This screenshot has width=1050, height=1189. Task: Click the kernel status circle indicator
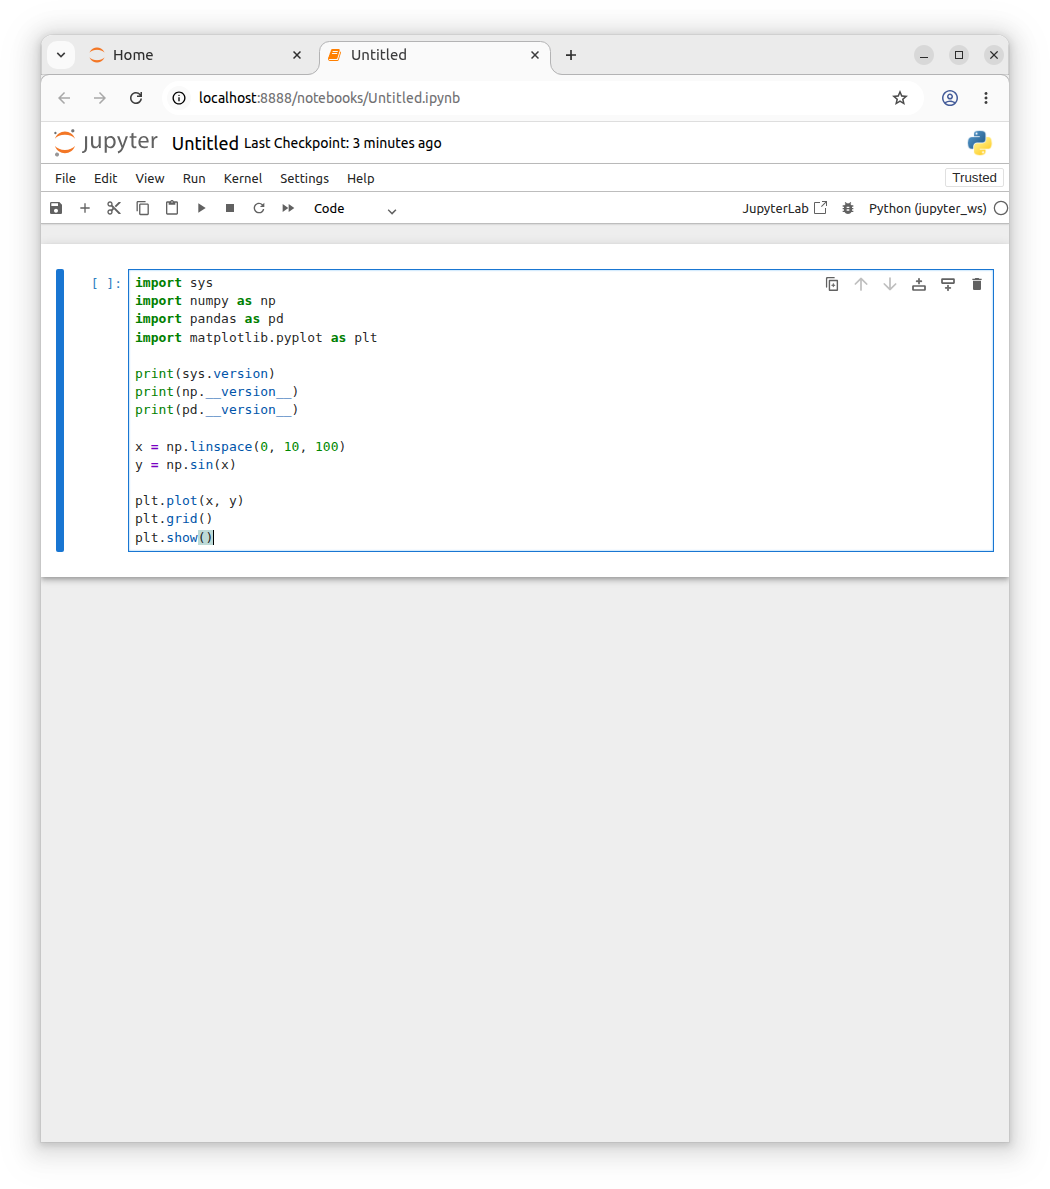pyautogui.click(x=1001, y=209)
